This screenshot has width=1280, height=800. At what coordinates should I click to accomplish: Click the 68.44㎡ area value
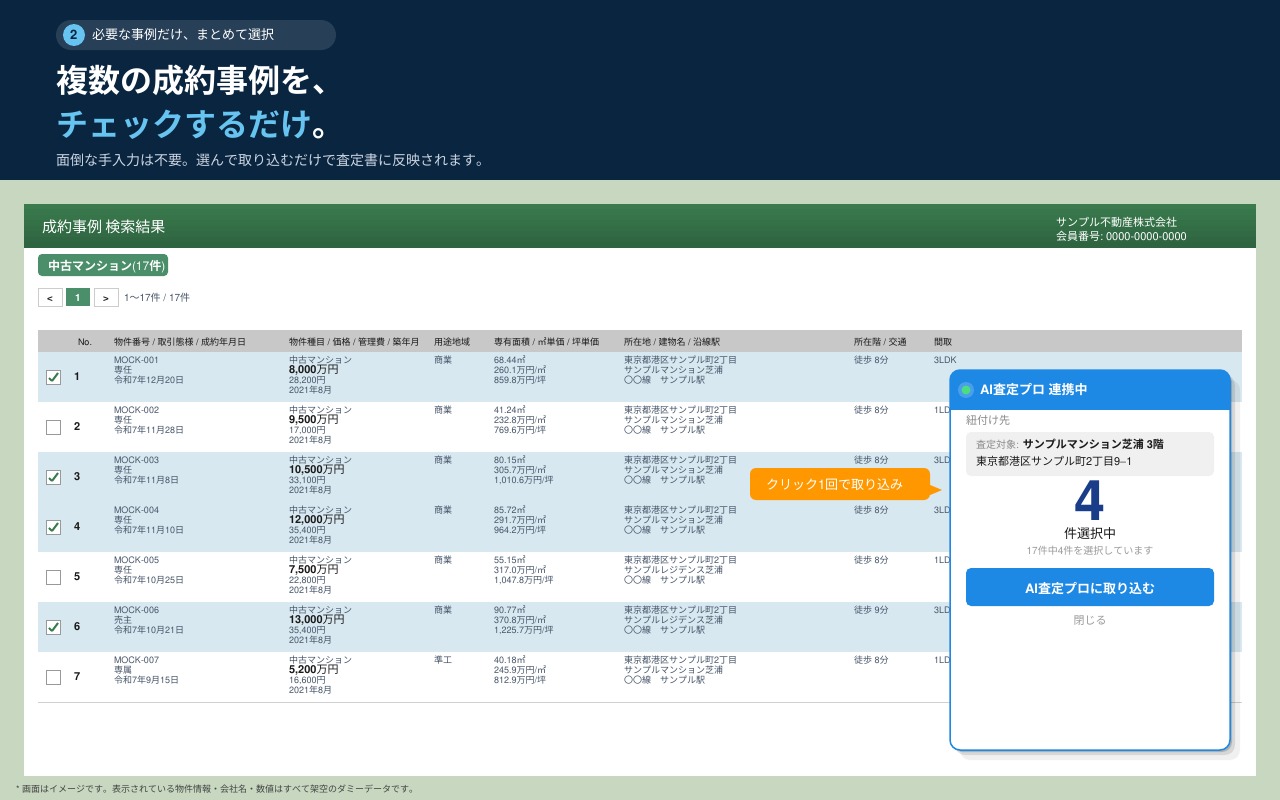tap(510, 360)
